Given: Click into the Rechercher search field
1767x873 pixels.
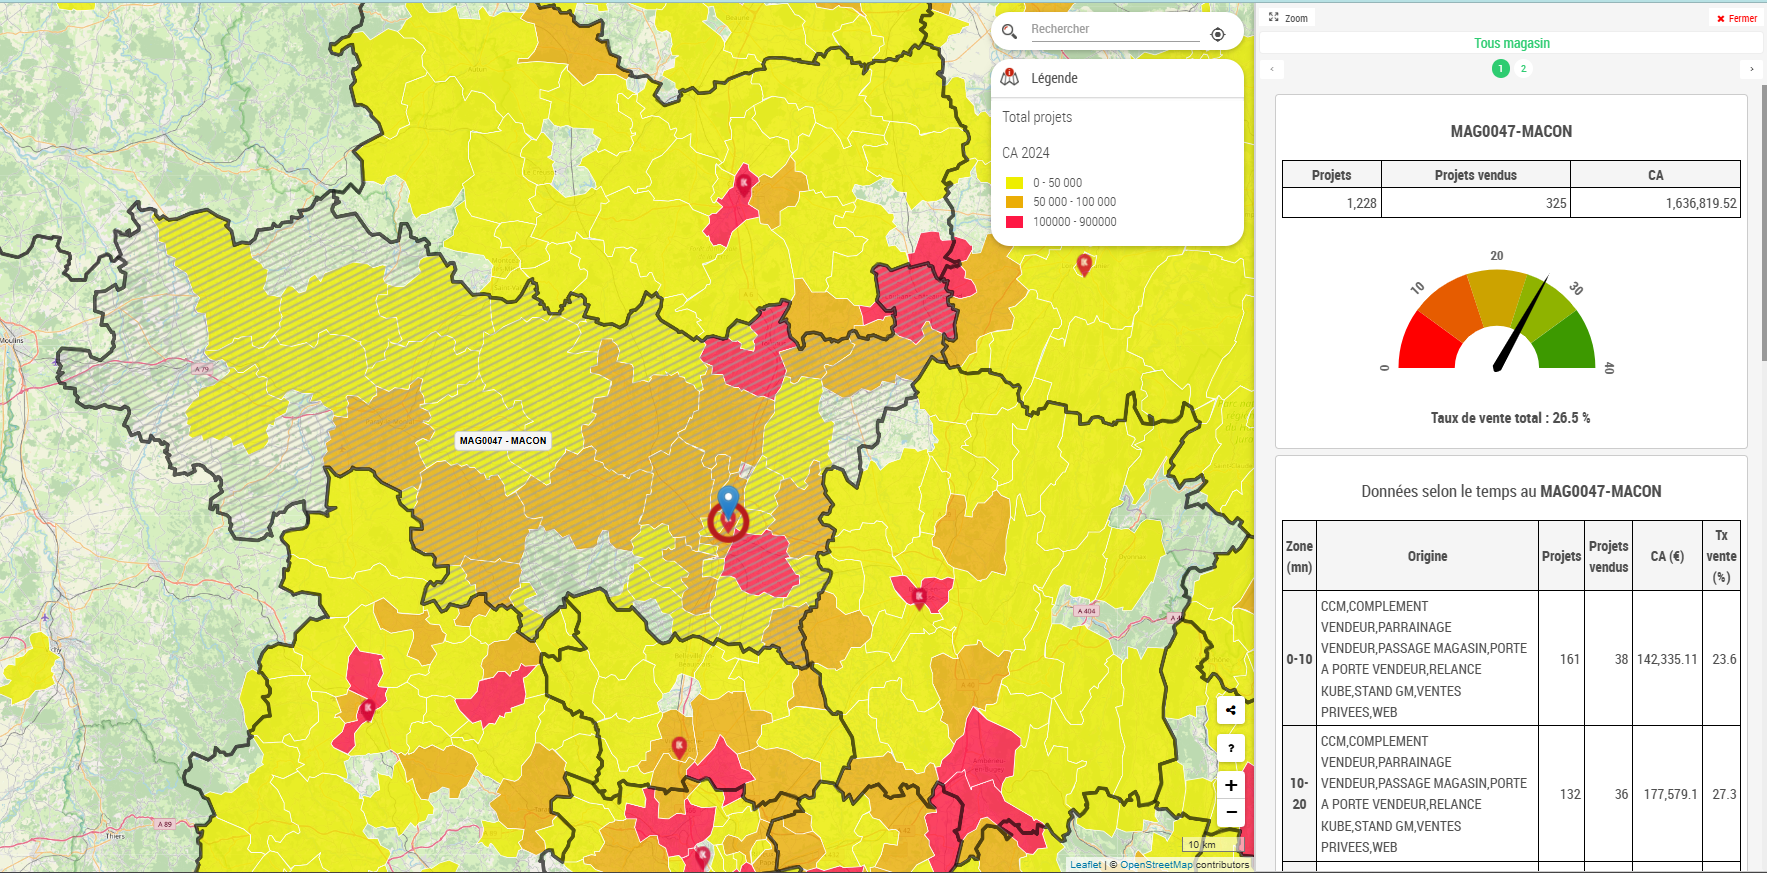Looking at the screenshot, I should 1114,30.
